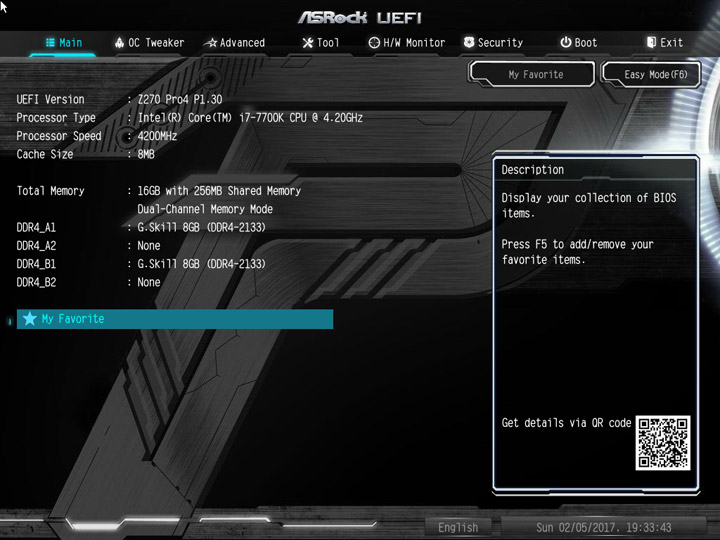Go to the Tool tab
Screen dimensions: 720x540
point(321,43)
